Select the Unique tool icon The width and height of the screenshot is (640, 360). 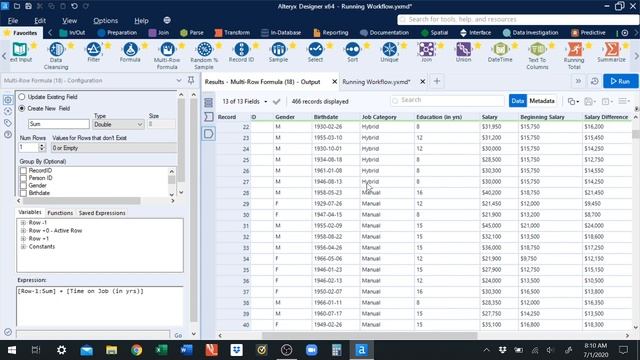(389, 49)
